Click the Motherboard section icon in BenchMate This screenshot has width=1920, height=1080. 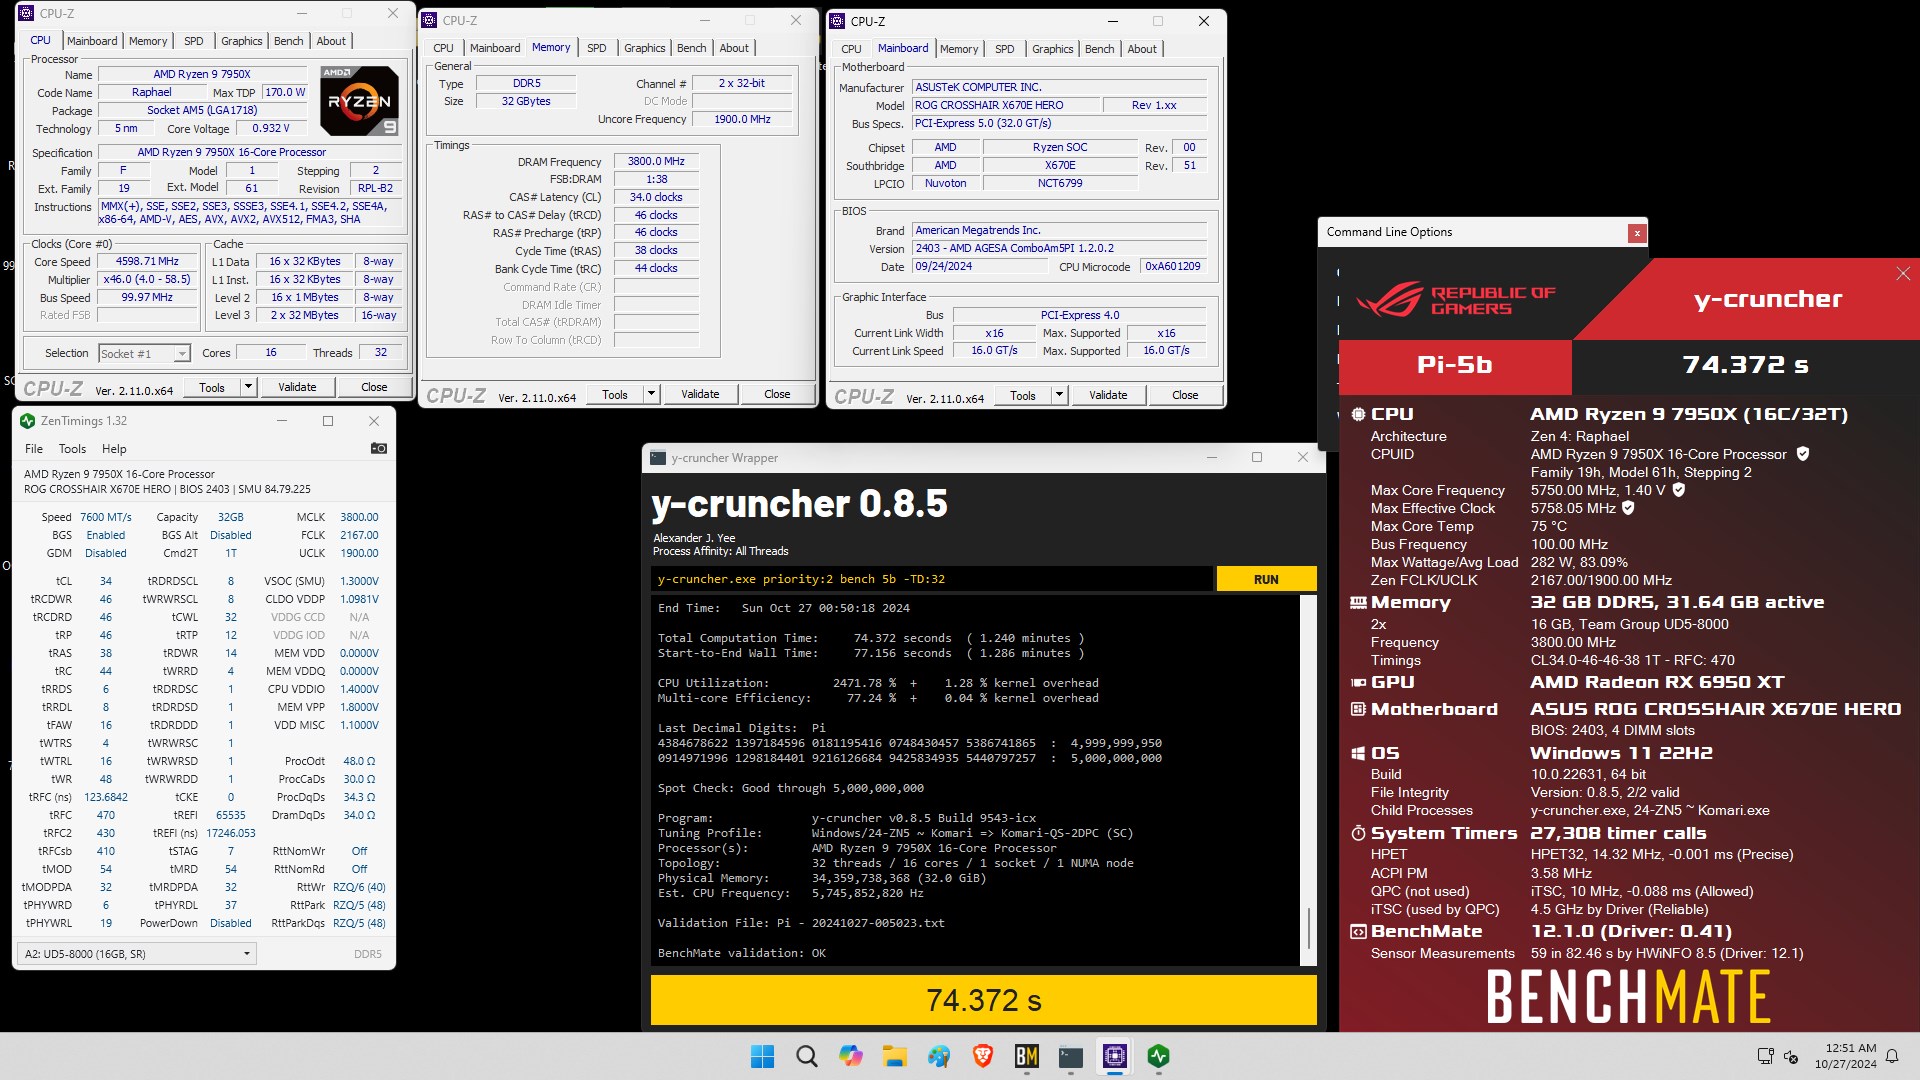click(1358, 709)
